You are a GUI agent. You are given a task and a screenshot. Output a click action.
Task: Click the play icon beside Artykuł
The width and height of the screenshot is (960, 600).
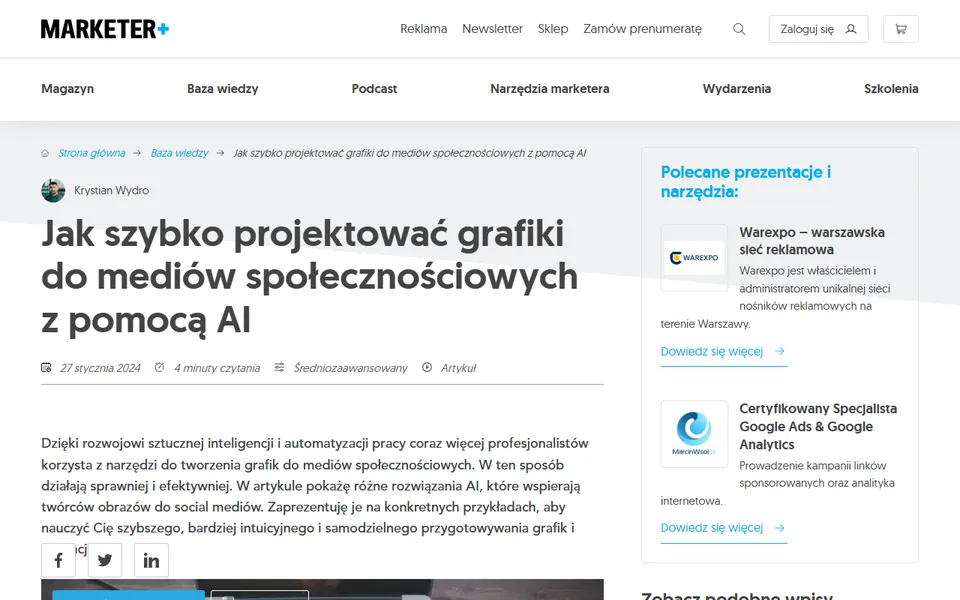point(427,367)
